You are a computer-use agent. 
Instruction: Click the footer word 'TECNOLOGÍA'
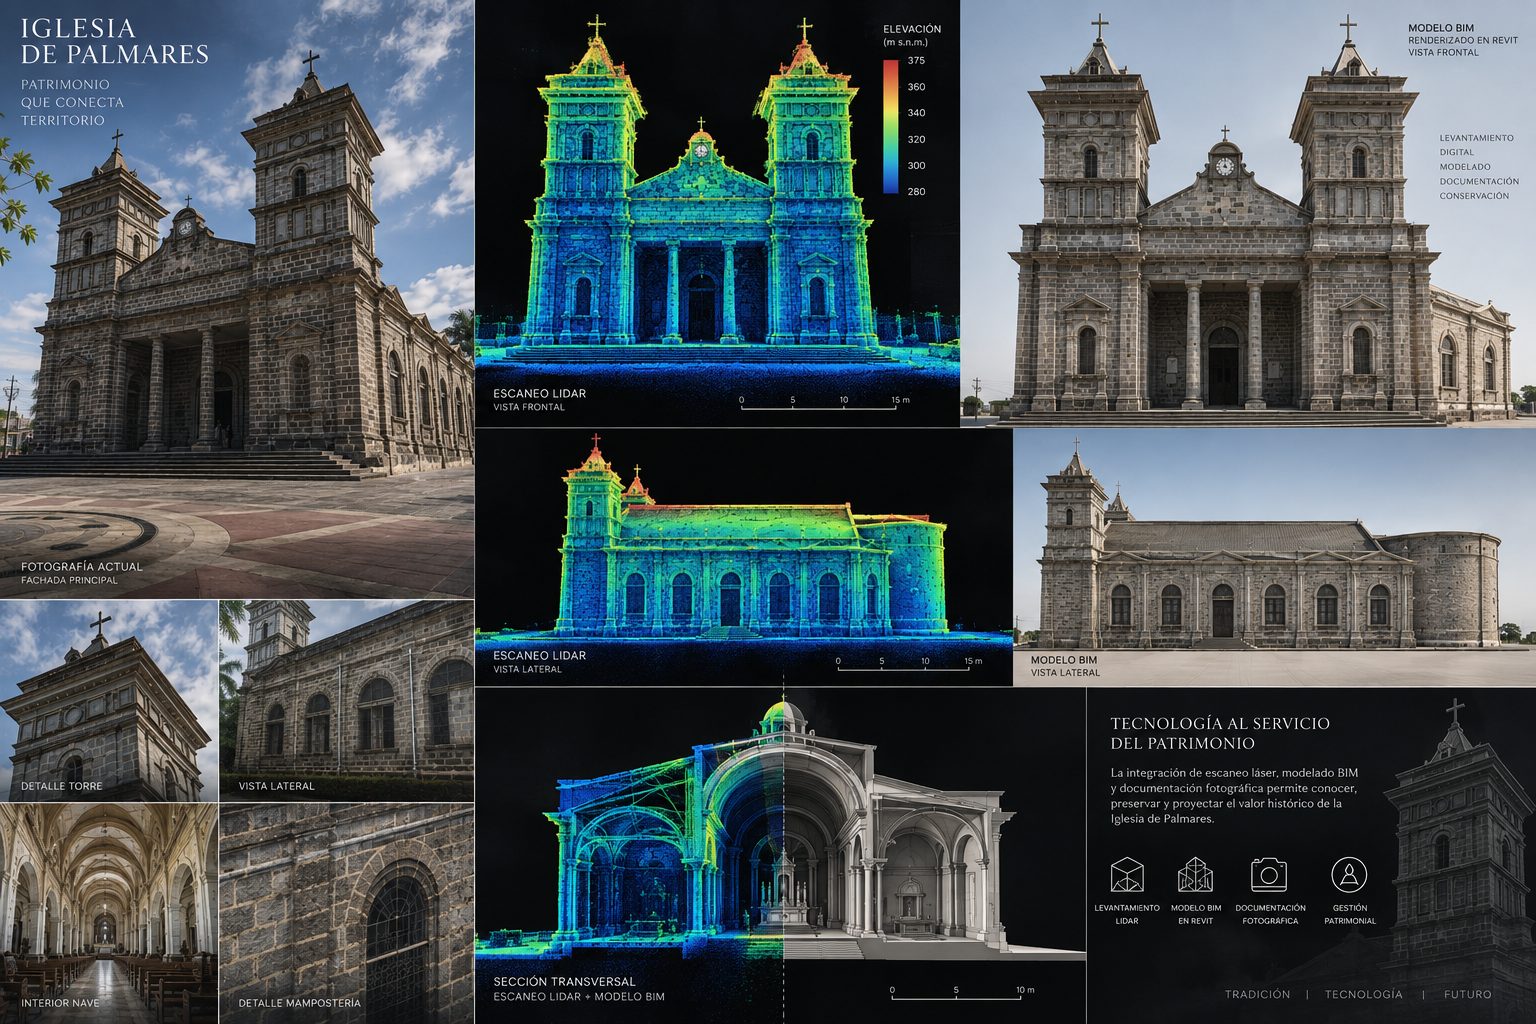click(1363, 994)
